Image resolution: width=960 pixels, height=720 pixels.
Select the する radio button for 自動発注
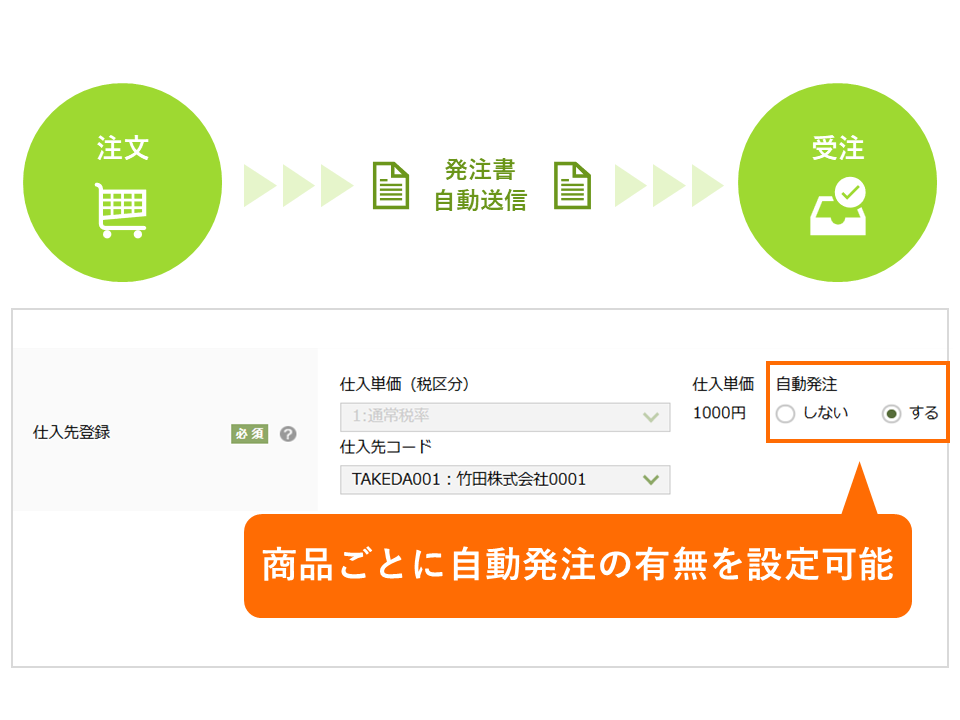(x=892, y=414)
